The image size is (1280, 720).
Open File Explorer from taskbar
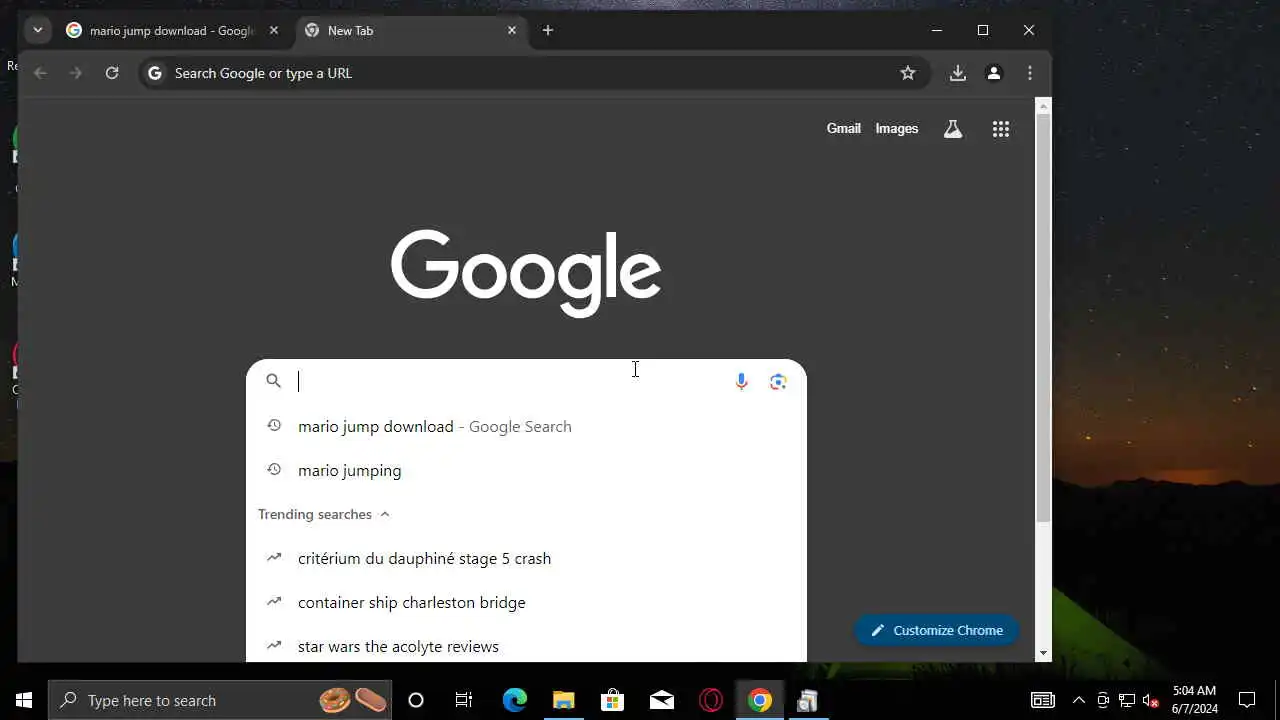pos(563,700)
